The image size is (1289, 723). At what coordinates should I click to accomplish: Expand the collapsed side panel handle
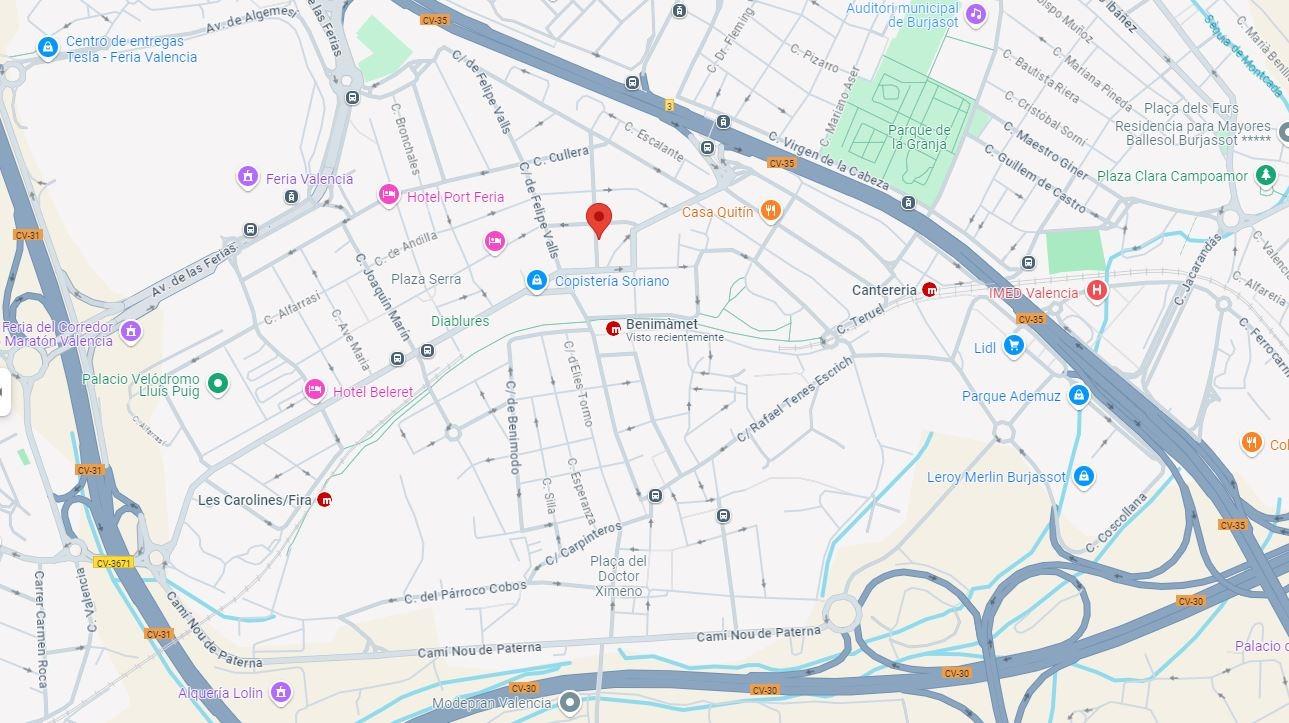coord(3,391)
